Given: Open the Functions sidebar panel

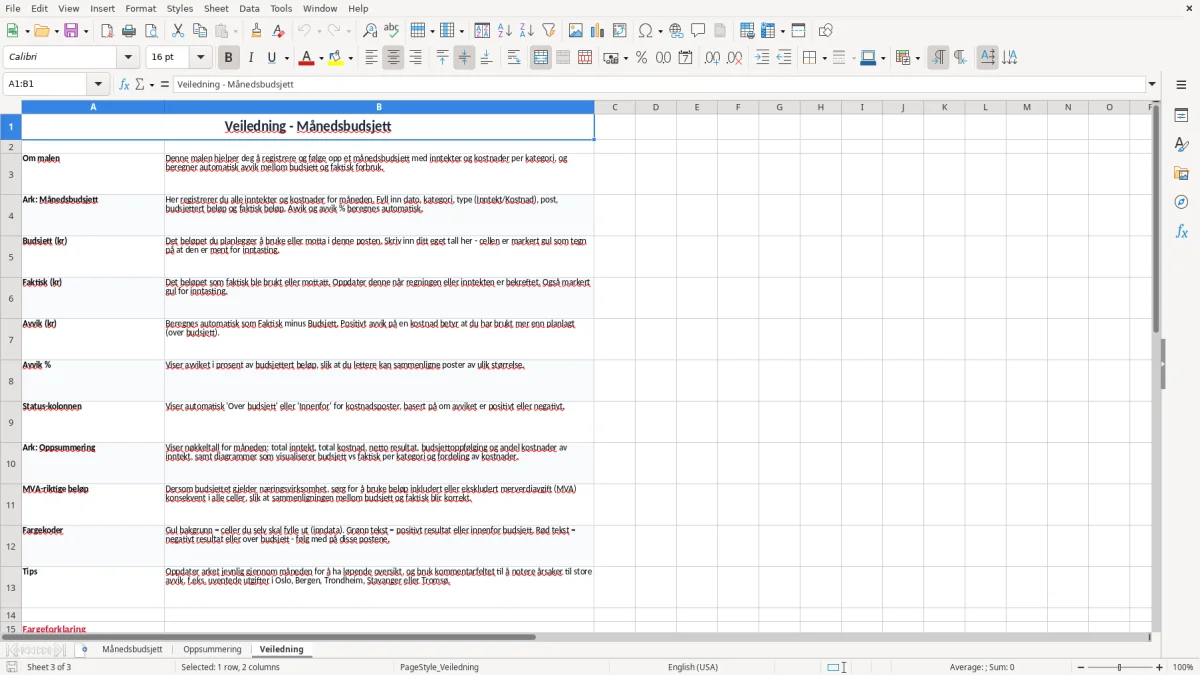Looking at the screenshot, I should 1181,231.
